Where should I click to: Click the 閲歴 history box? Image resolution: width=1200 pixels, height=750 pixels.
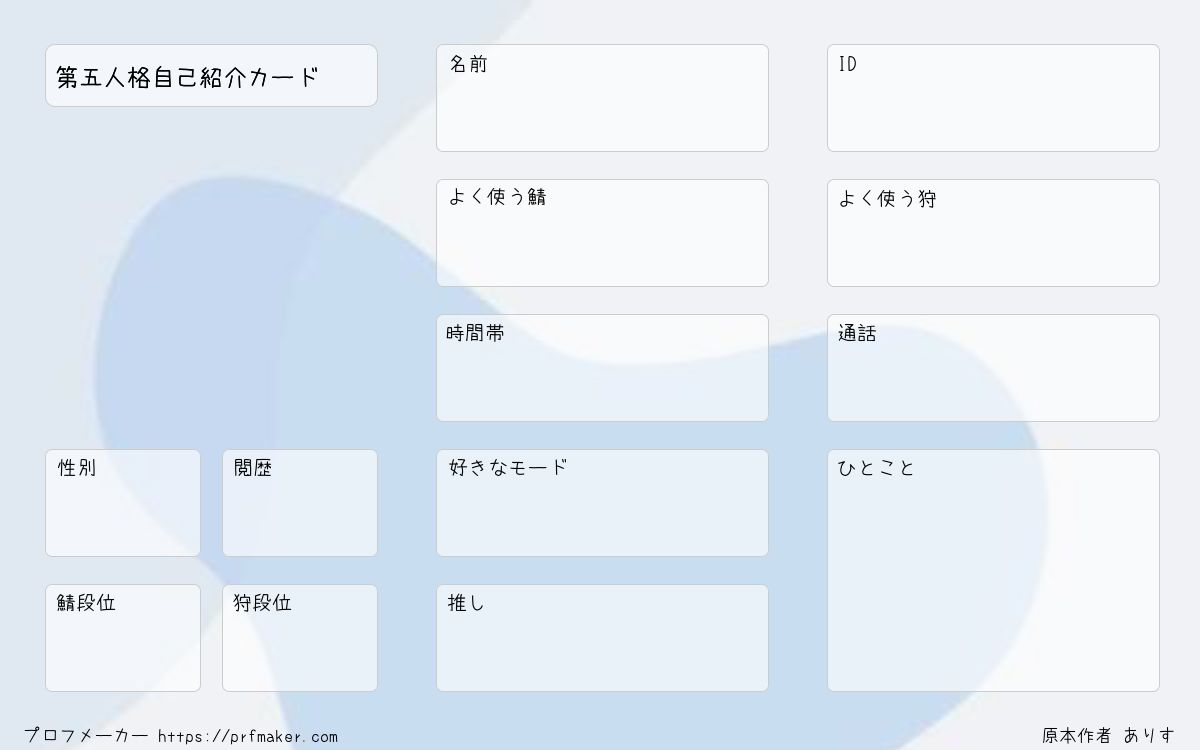tap(300, 503)
